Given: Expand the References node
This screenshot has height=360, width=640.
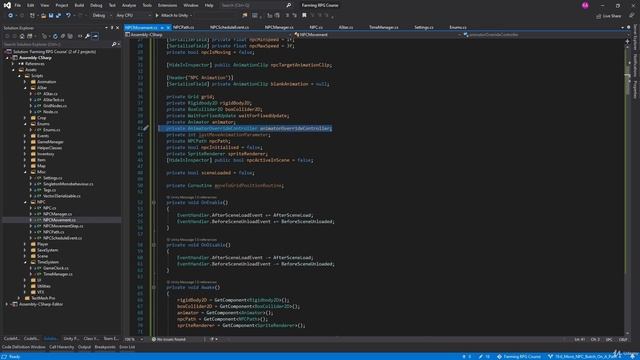Looking at the screenshot, I should [x=13, y=64].
